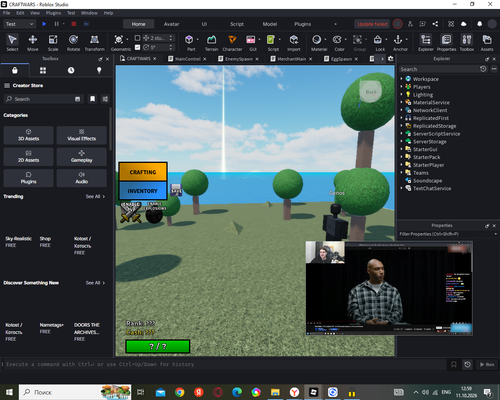This screenshot has width=500, height=400.
Task: Click the Anchor tool icon
Action: pyautogui.click(x=398, y=40)
